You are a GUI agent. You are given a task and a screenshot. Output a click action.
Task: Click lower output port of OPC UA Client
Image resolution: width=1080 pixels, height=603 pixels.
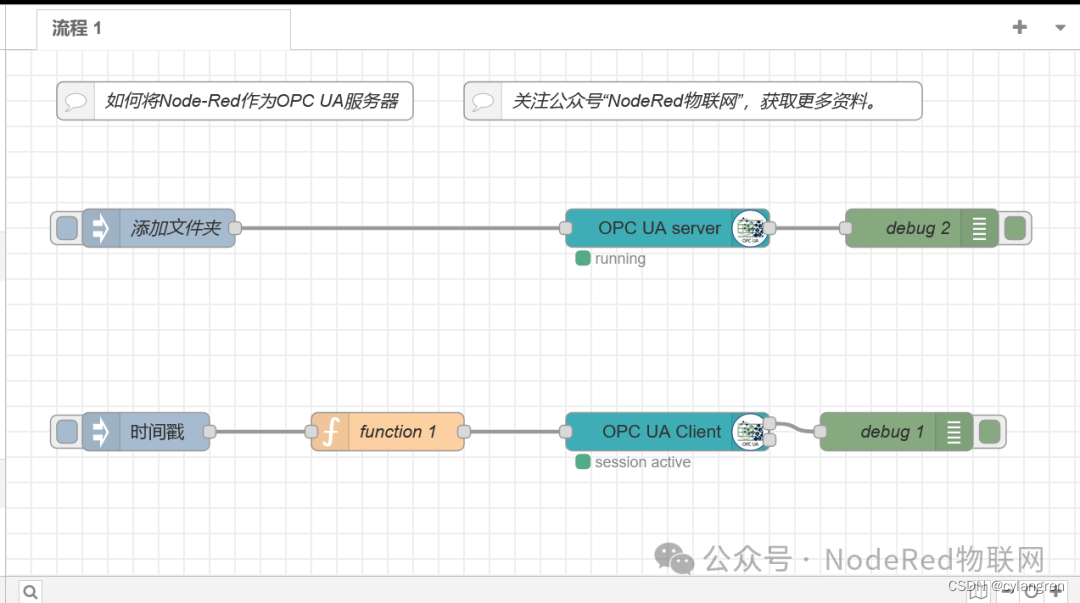point(769,440)
